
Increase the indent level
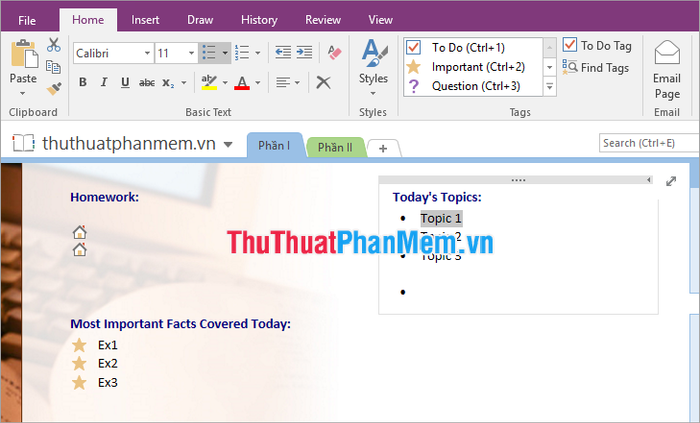304,53
